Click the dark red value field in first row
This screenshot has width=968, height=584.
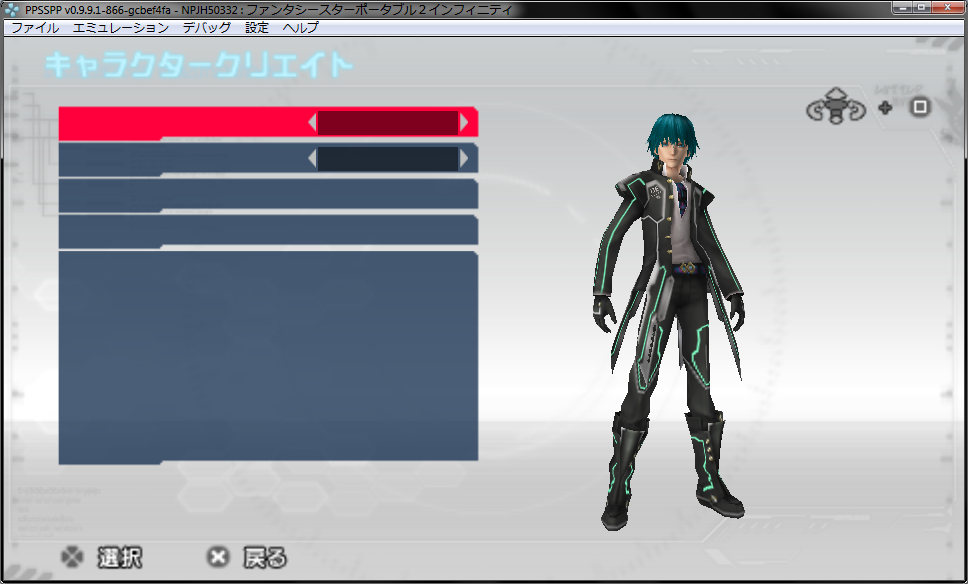point(388,123)
